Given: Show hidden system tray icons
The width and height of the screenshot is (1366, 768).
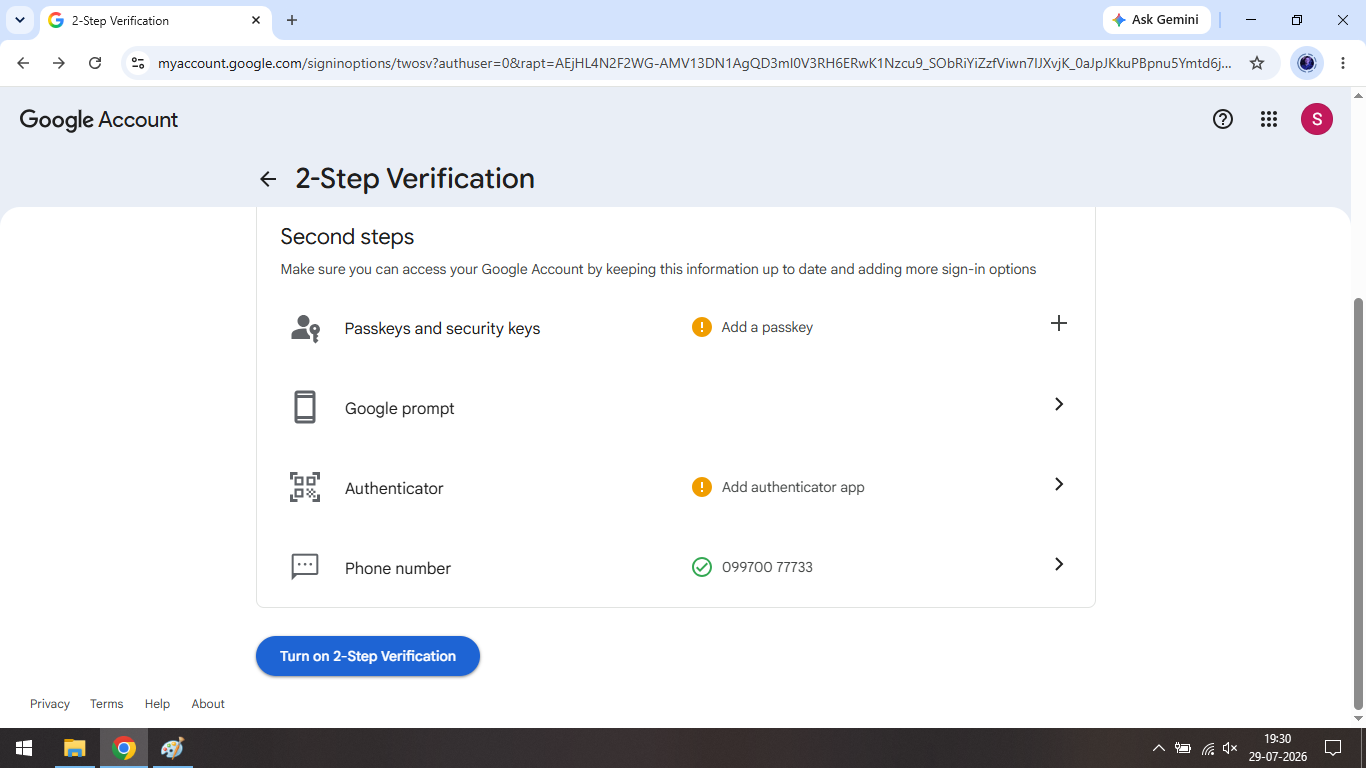Looking at the screenshot, I should [x=1158, y=748].
